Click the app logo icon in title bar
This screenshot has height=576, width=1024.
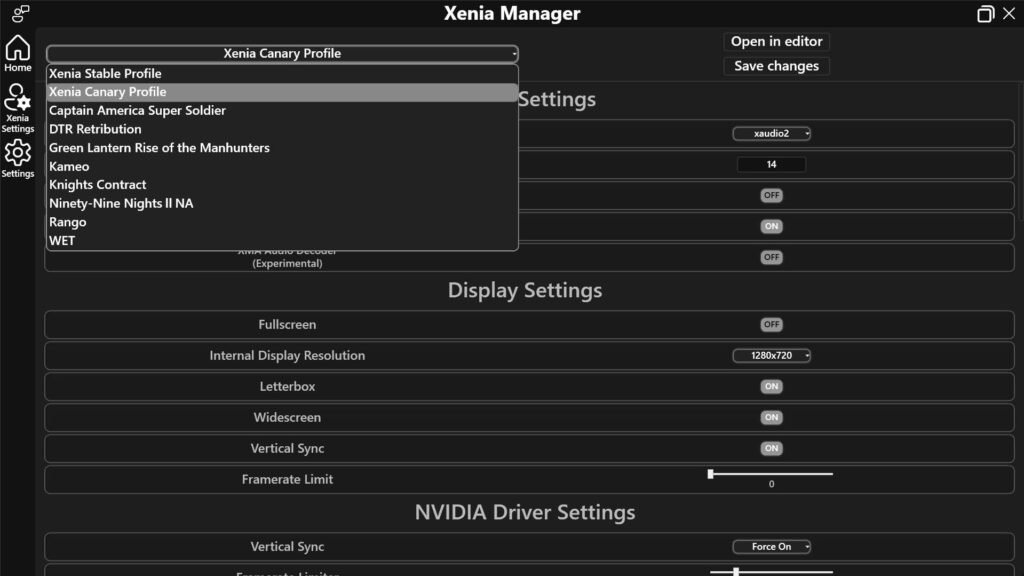pos(20,13)
